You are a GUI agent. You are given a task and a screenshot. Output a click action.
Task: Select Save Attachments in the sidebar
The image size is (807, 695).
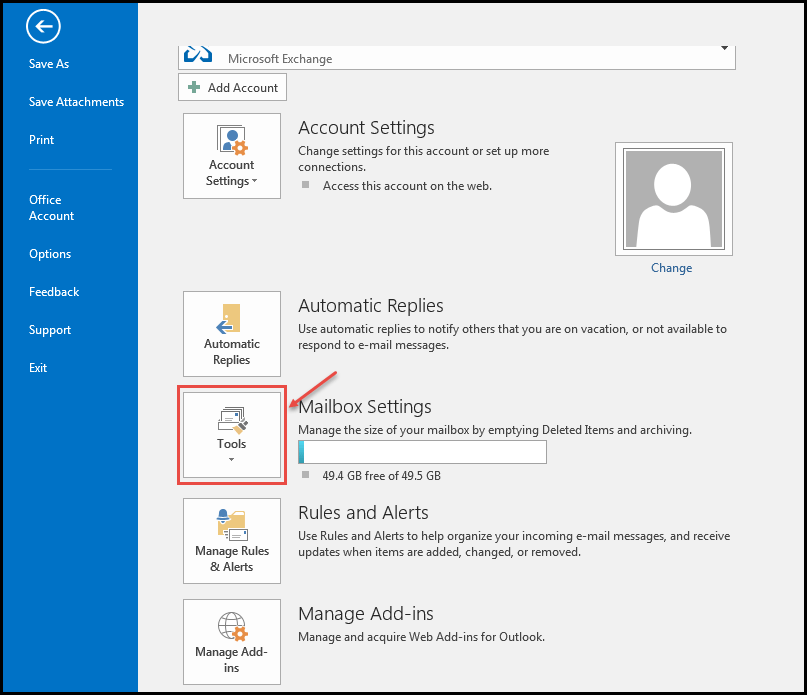pos(76,102)
